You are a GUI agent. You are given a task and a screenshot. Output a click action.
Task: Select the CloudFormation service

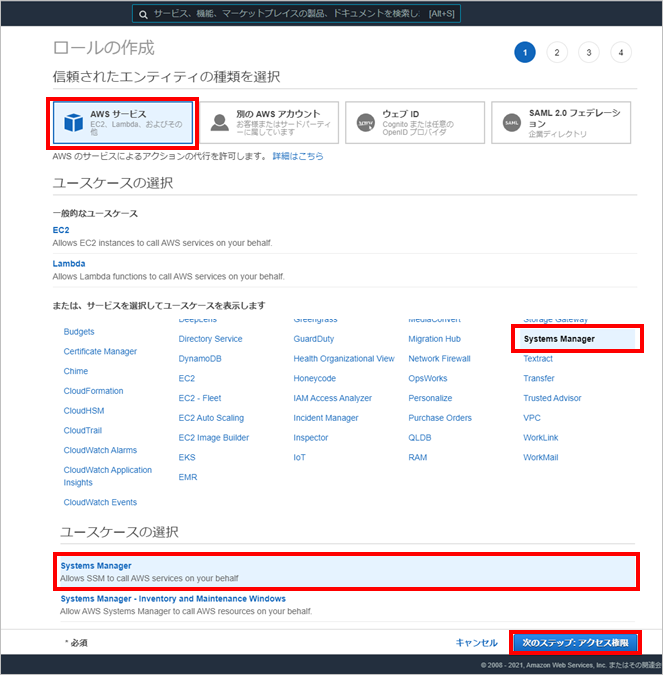(x=93, y=391)
